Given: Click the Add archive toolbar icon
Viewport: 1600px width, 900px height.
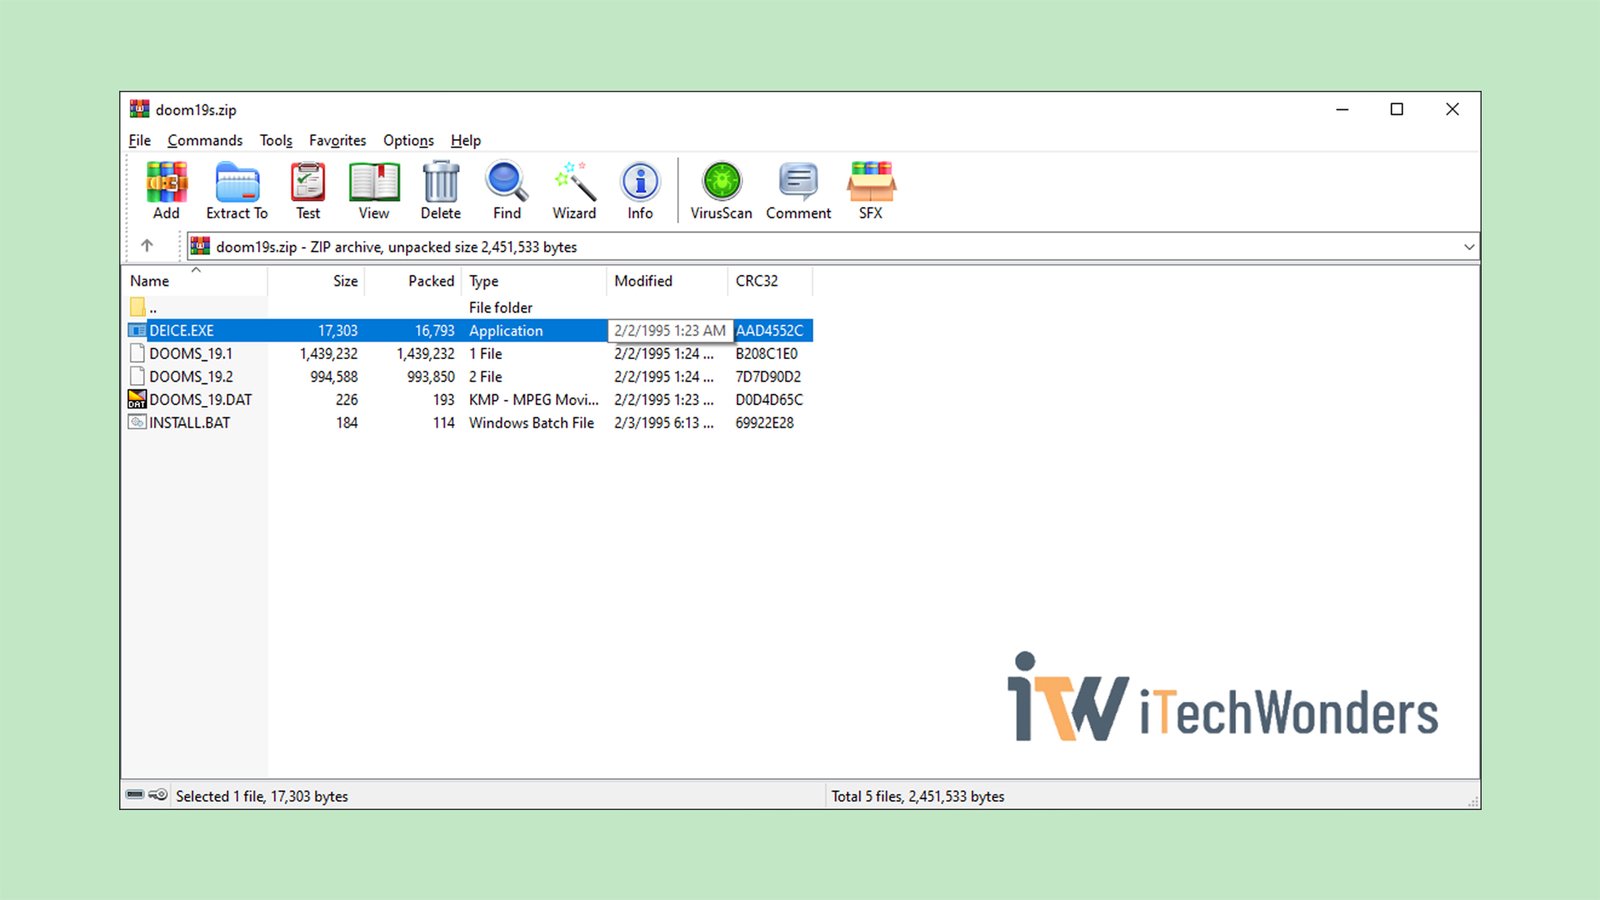Looking at the screenshot, I should pos(166,190).
